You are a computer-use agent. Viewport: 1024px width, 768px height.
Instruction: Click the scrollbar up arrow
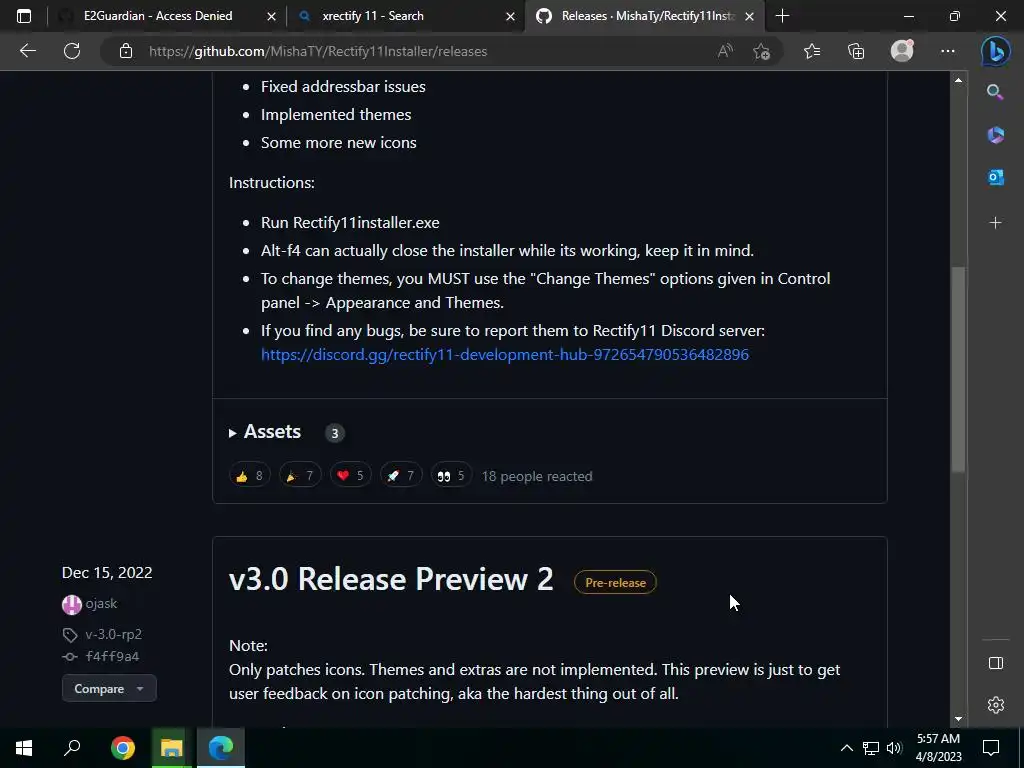958,80
